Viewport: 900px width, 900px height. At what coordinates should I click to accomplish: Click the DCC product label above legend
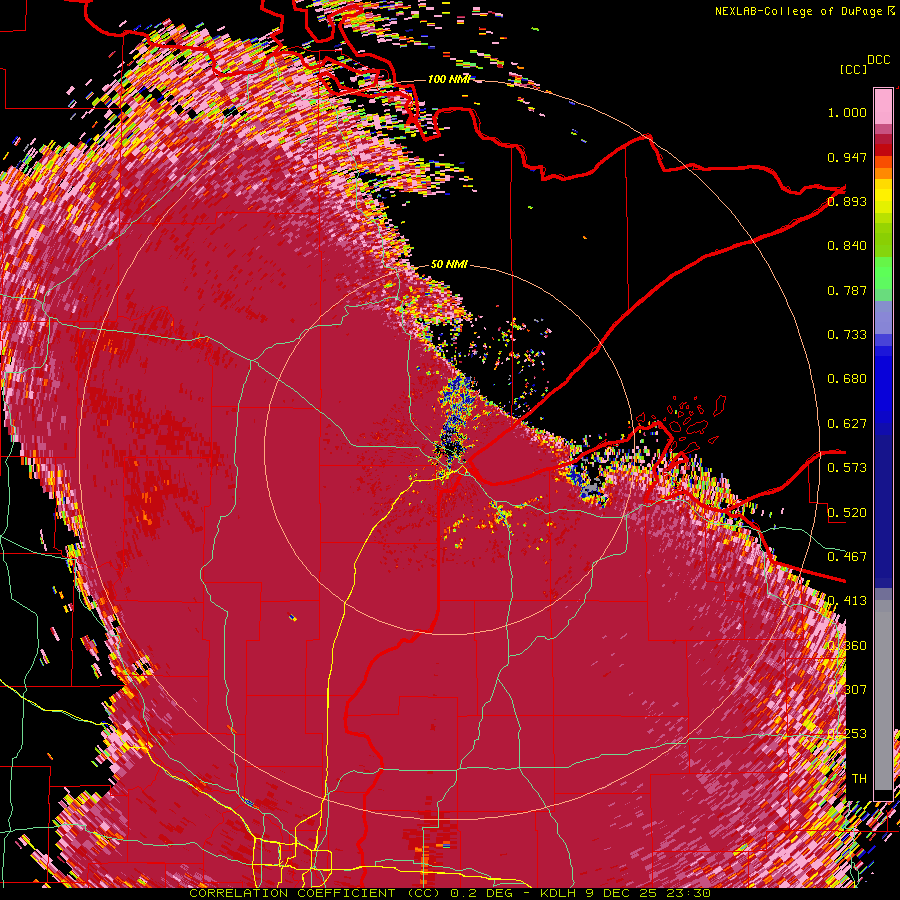tap(878, 60)
